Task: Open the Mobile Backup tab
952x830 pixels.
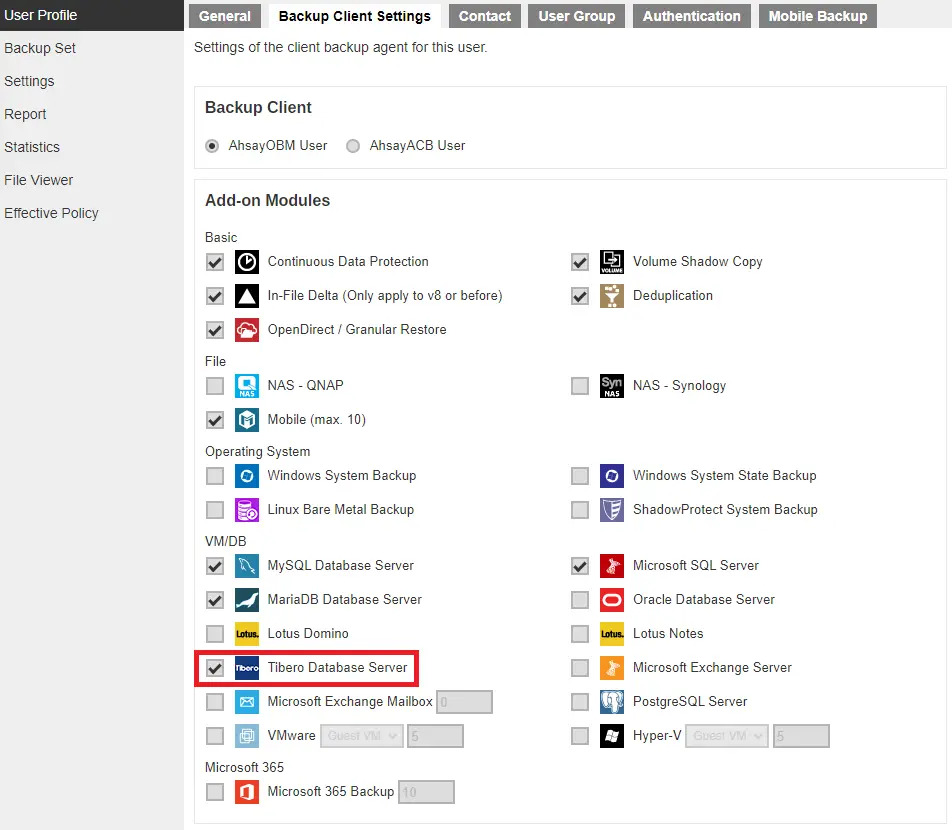Action: point(817,16)
